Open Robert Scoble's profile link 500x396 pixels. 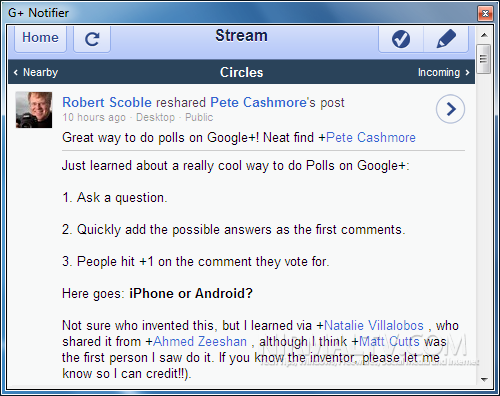tap(107, 102)
